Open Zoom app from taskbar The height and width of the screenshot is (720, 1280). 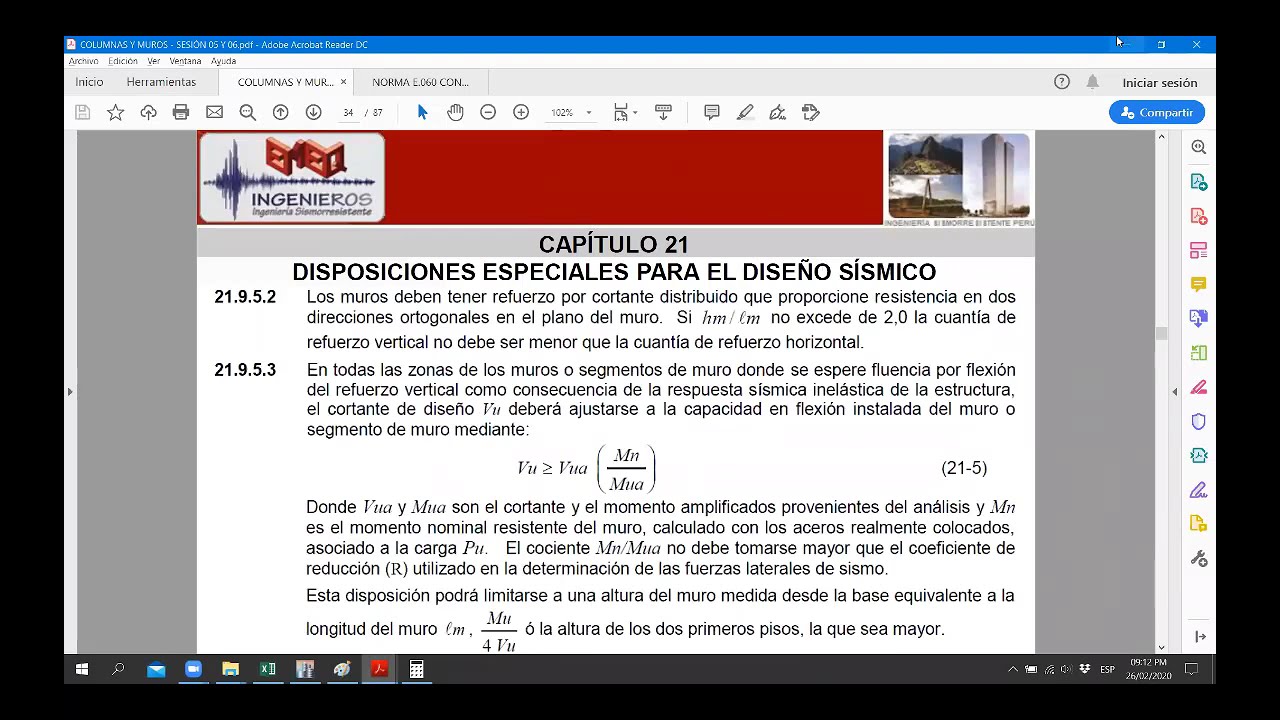(x=193, y=669)
